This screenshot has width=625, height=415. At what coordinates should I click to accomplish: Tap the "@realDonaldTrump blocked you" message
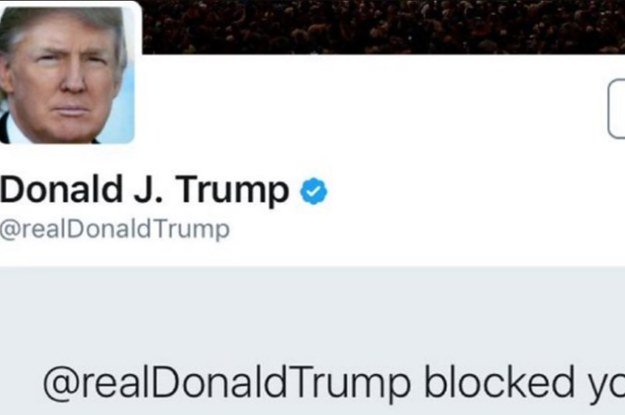point(334,383)
